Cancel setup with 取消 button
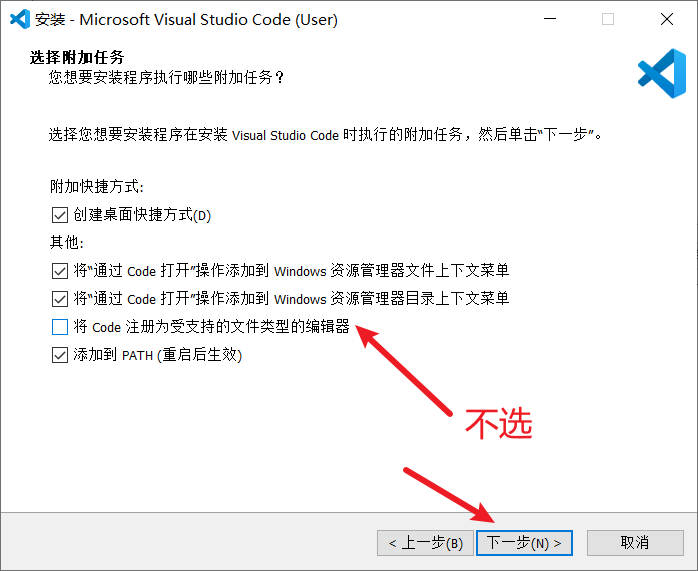This screenshot has width=698, height=571. 635,543
